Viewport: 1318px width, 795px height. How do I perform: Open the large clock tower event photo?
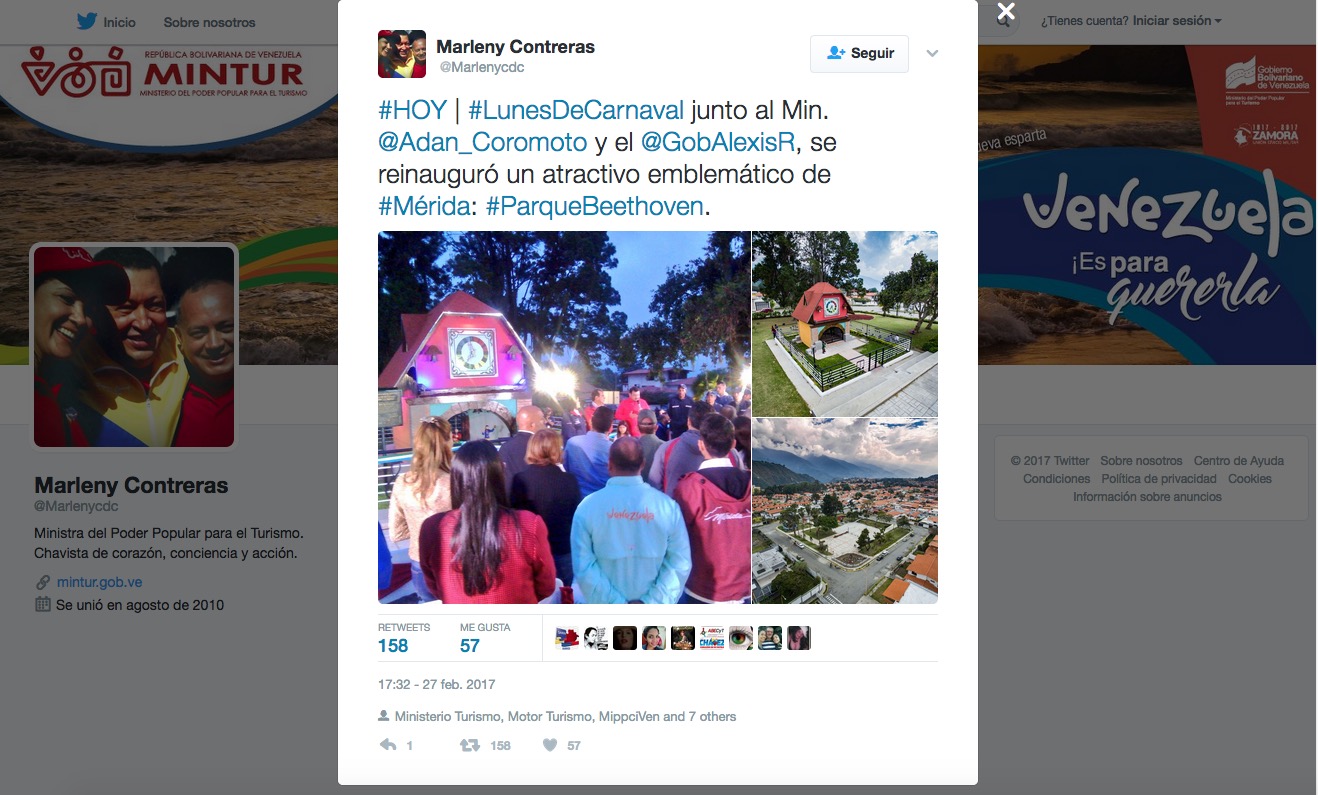point(564,418)
